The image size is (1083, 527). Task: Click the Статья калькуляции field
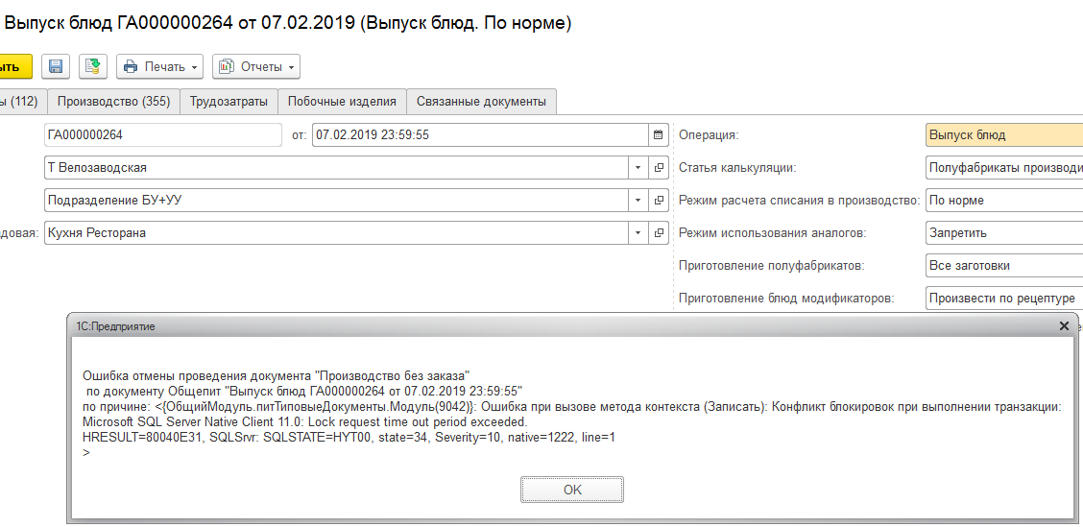click(1004, 168)
